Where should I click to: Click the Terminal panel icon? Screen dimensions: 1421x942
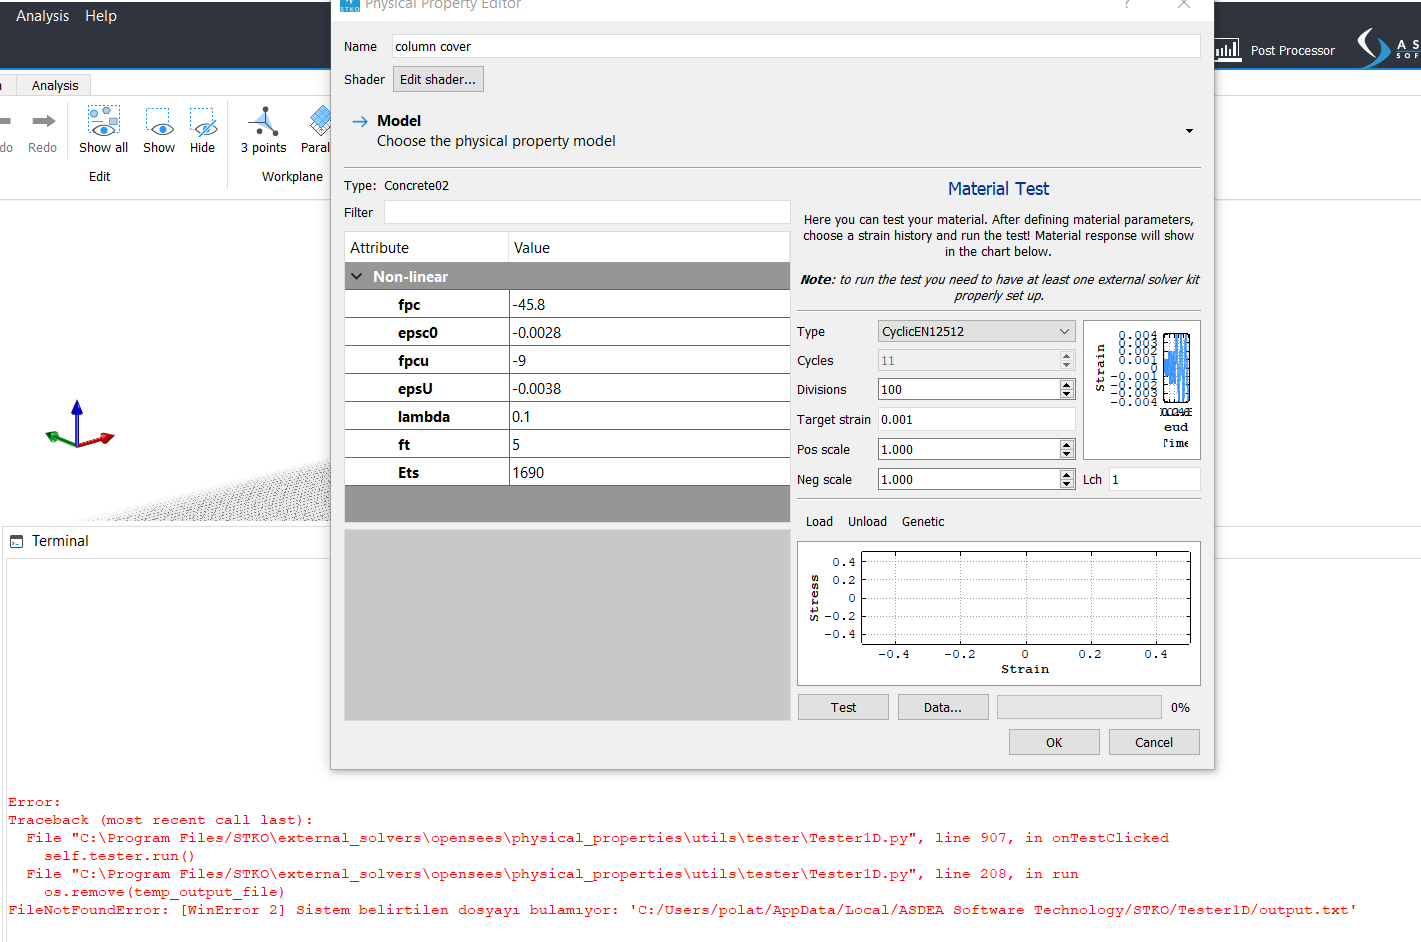[x=16, y=541]
